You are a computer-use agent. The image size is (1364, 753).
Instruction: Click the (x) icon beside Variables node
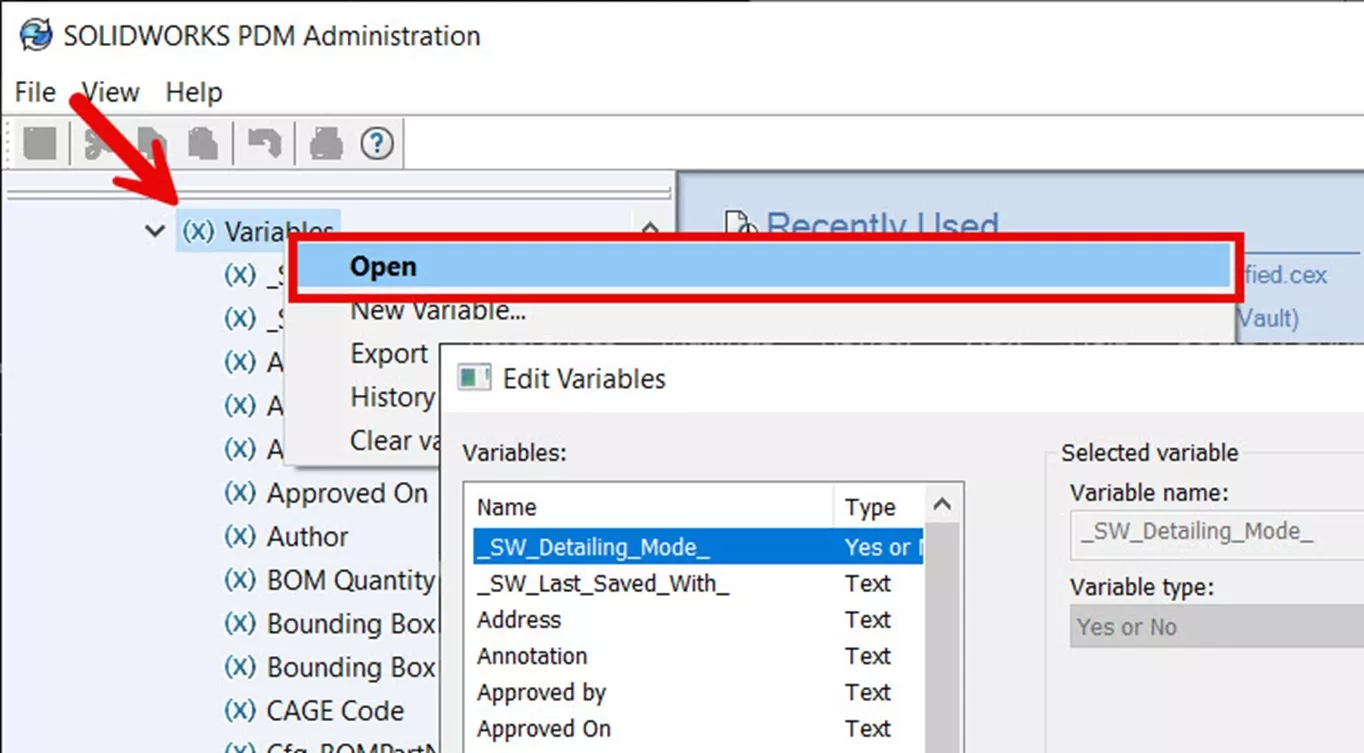198,231
